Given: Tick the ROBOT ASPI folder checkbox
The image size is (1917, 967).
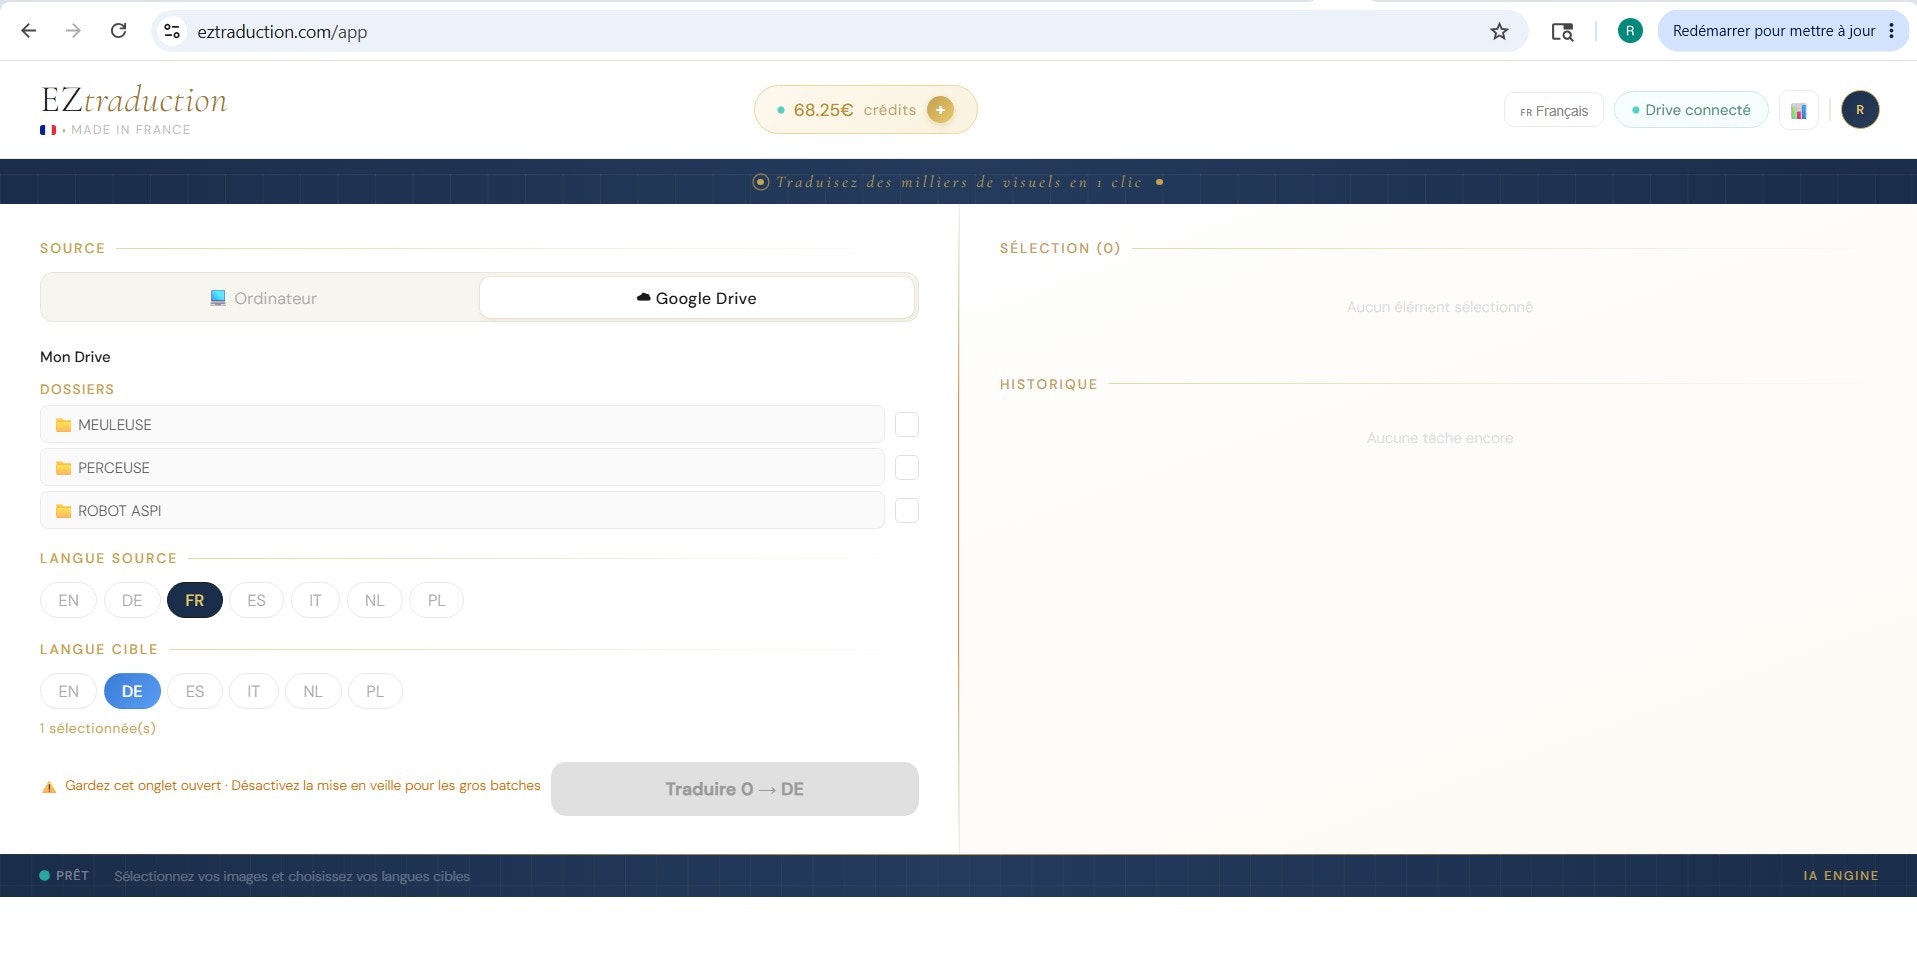Looking at the screenshot, I should (x=907, y=511).
